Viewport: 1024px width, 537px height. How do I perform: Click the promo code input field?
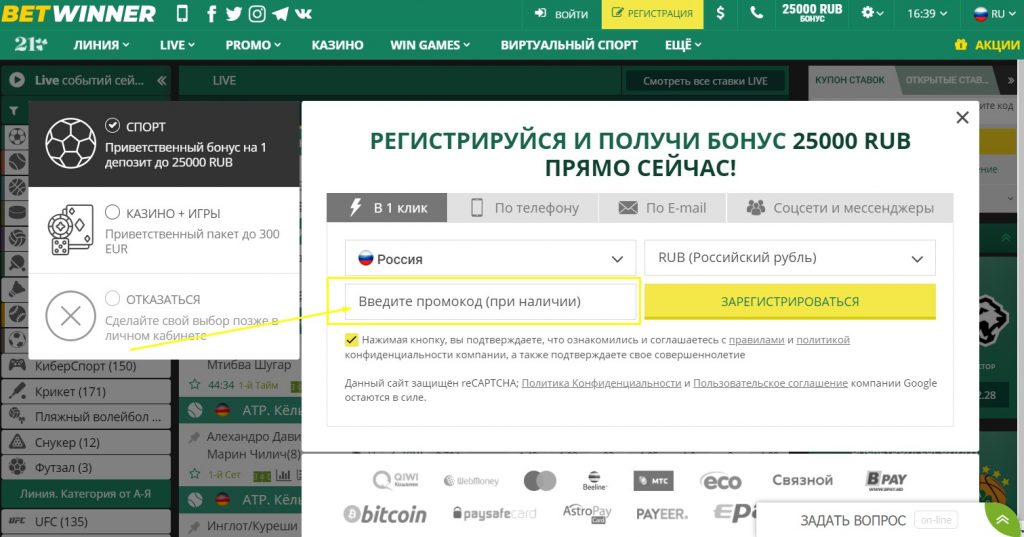tap(490, 301)
